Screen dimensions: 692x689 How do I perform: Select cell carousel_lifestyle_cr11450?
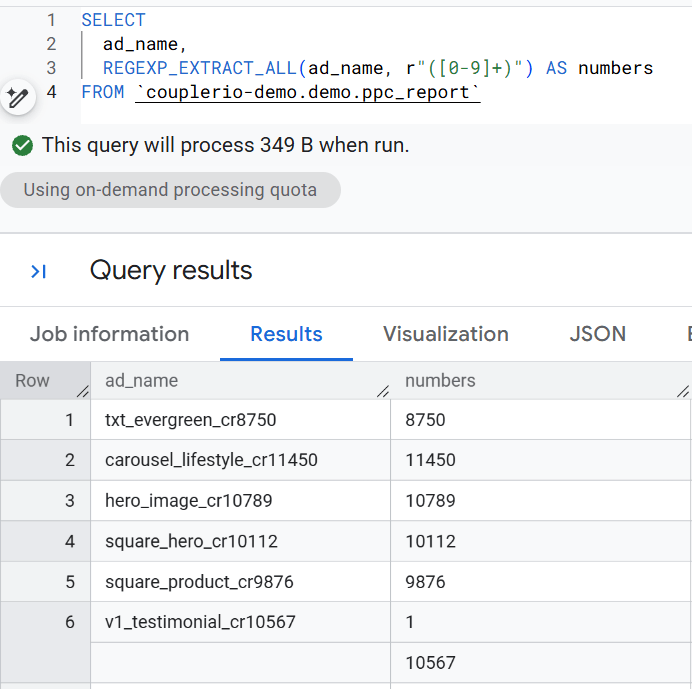241,460
